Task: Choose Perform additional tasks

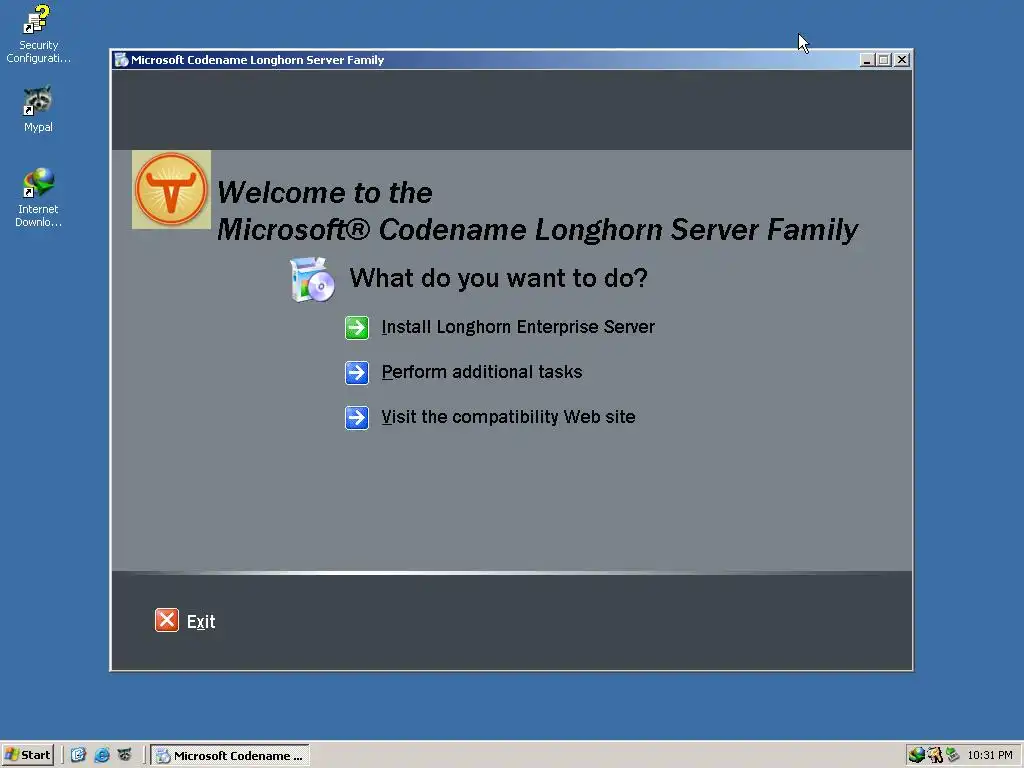Action: (482, 372)
